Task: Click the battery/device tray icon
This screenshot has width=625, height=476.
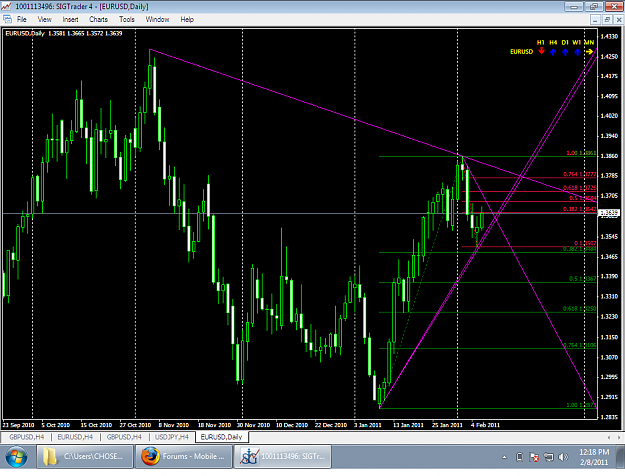Action: [519, 457]
